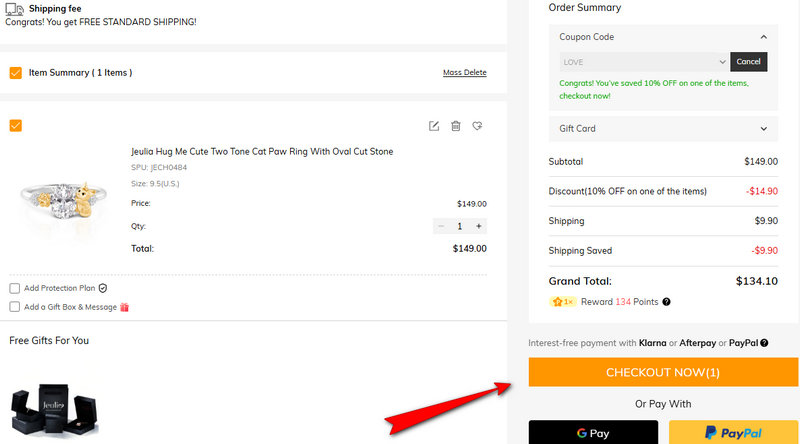Image resolution: width=800 pixels, height=444 pixels.
Task: Open the payment options help icon
Action: 764,343
